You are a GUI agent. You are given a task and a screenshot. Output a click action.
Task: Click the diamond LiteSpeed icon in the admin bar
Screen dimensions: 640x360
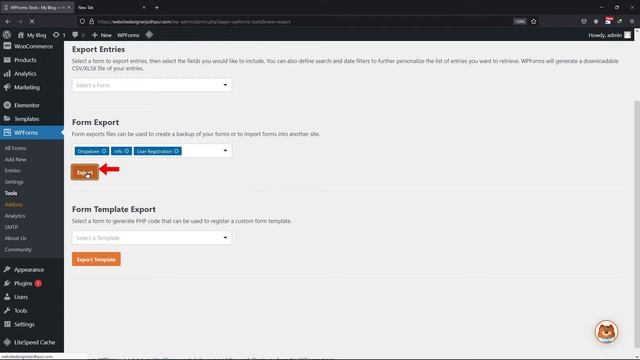(149, 35)
